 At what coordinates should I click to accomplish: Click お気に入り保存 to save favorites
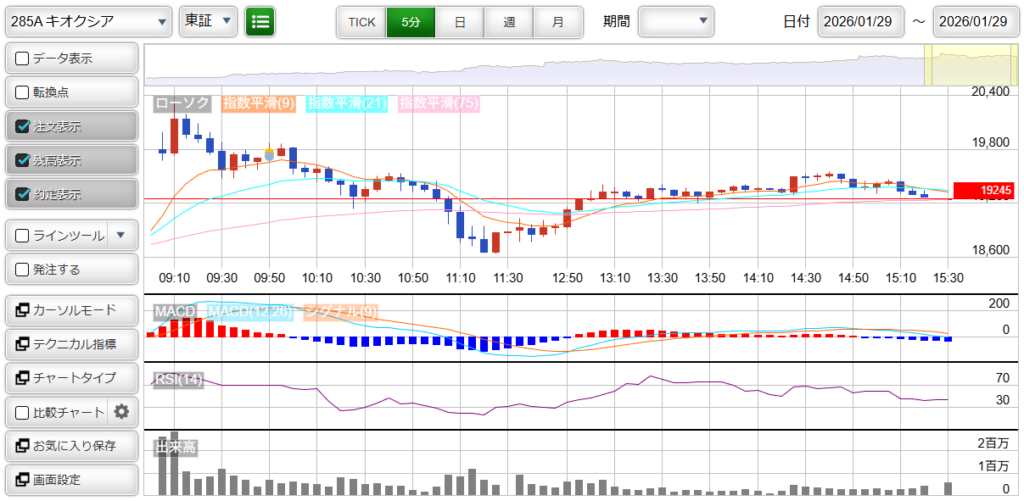[x=70, y=445]
